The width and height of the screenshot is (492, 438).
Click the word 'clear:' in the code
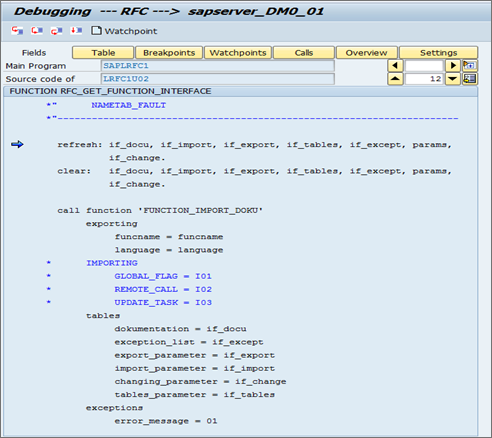(74, 171)
